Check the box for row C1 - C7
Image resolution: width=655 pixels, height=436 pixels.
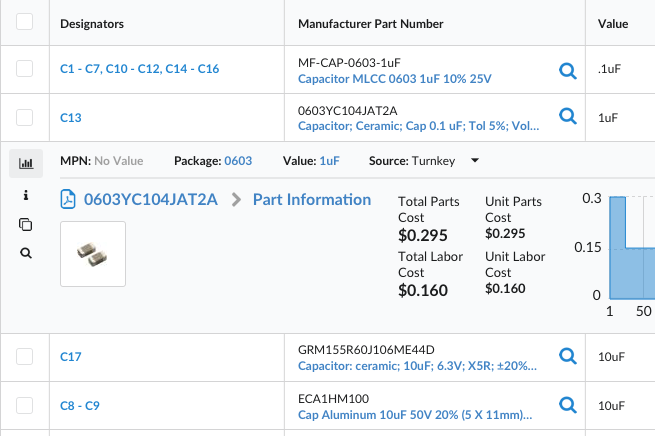[25, 69]
